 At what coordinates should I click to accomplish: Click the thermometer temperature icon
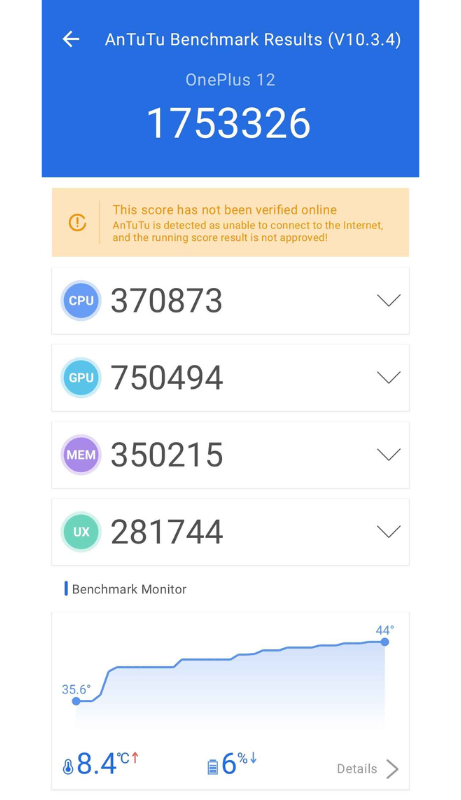click(x=68, y=767)
